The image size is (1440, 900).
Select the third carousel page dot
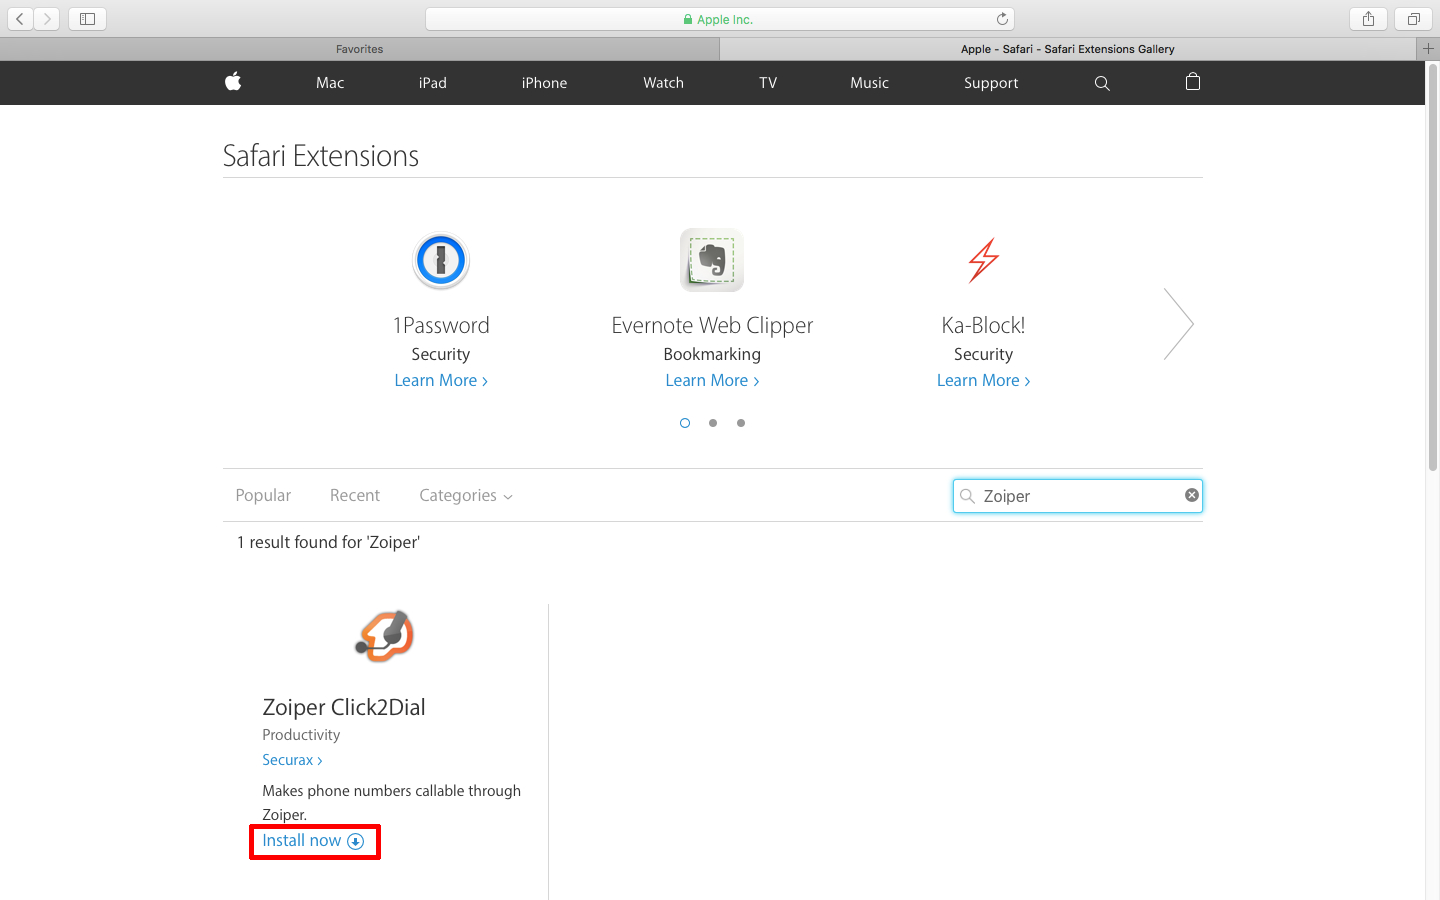click(x=741, y=423)
